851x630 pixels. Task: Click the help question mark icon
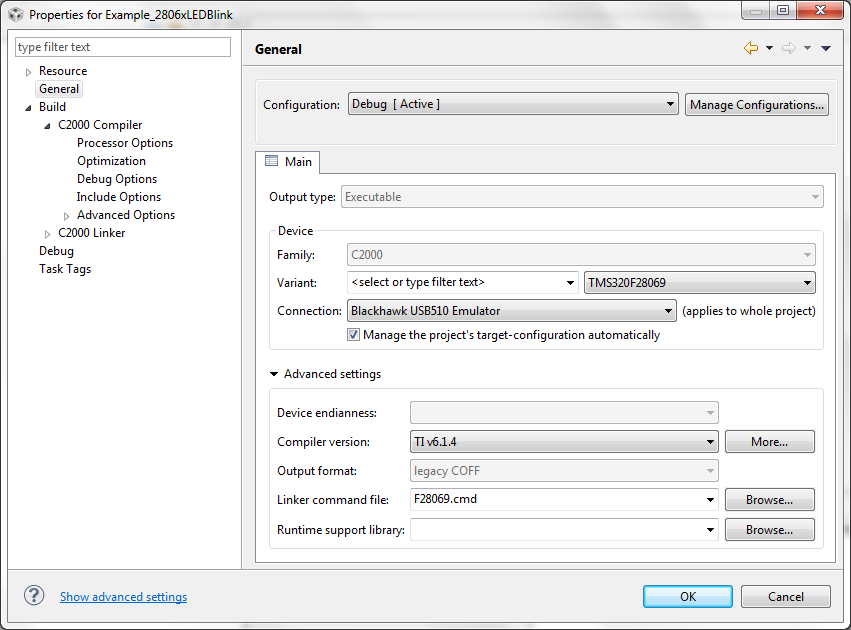[x=34, y=596]
